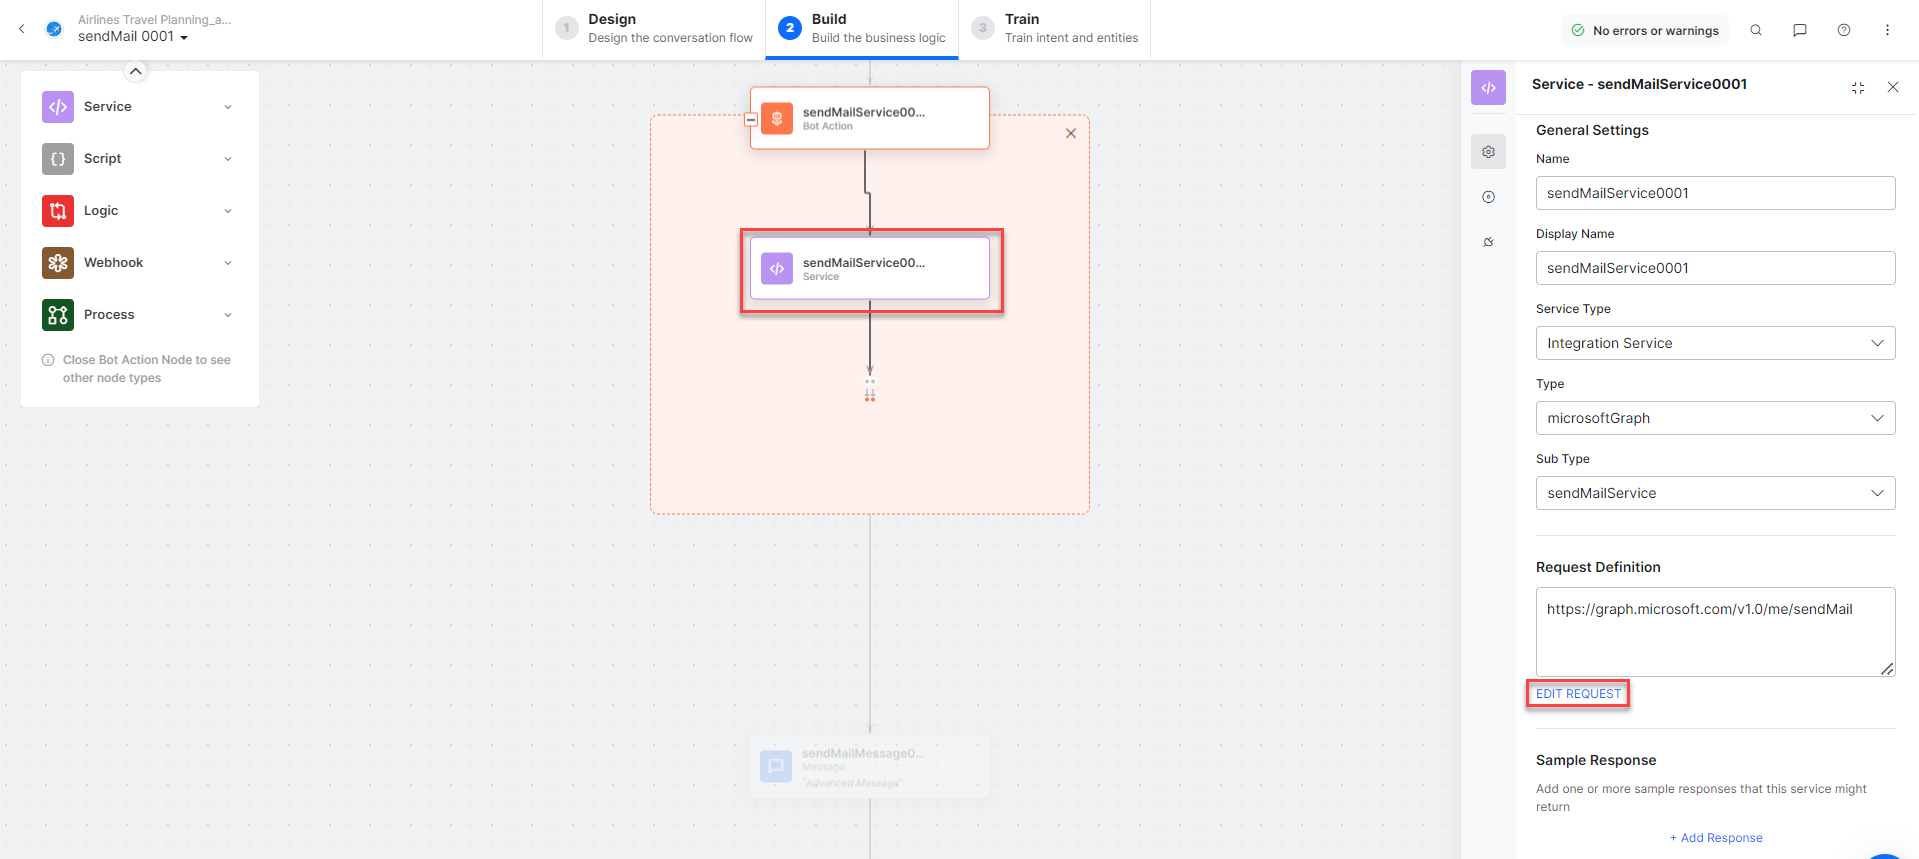This screenshot has width=1919, height=859.
Task: Expand the Sub Type sendMailService dropdown
Action: [x=1715, y=493]
